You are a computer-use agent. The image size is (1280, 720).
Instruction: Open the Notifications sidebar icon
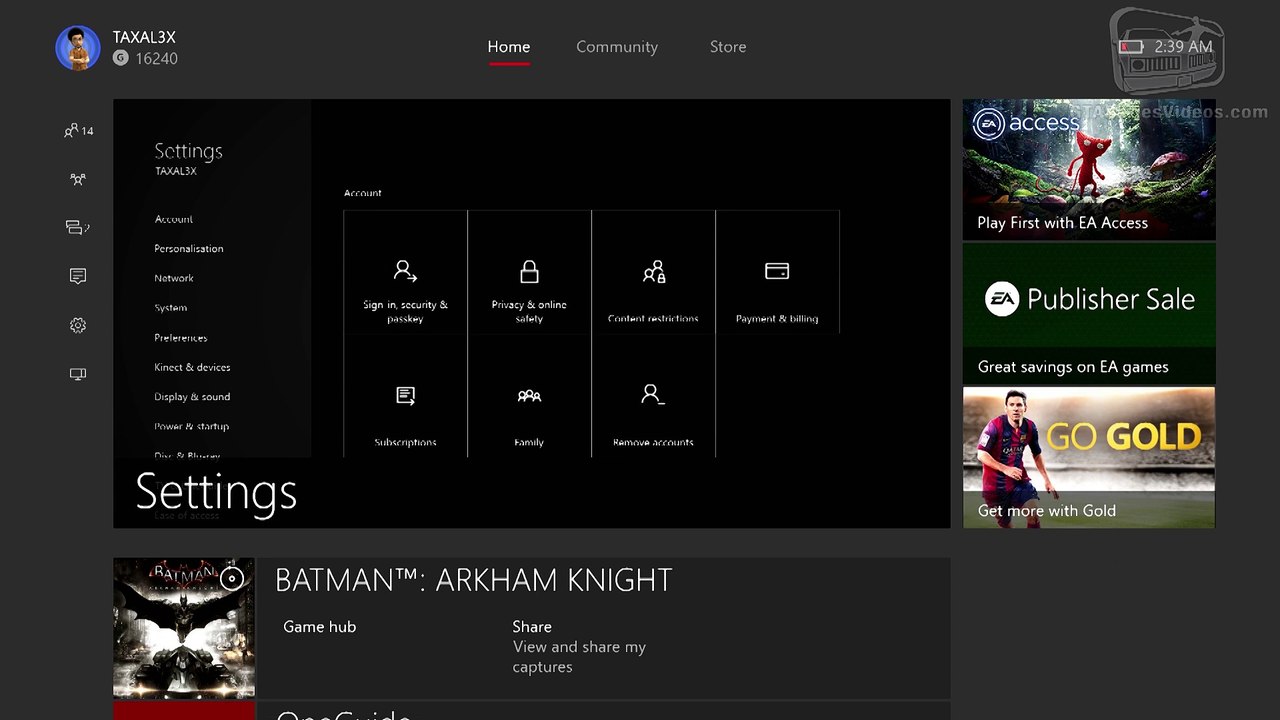78,276
